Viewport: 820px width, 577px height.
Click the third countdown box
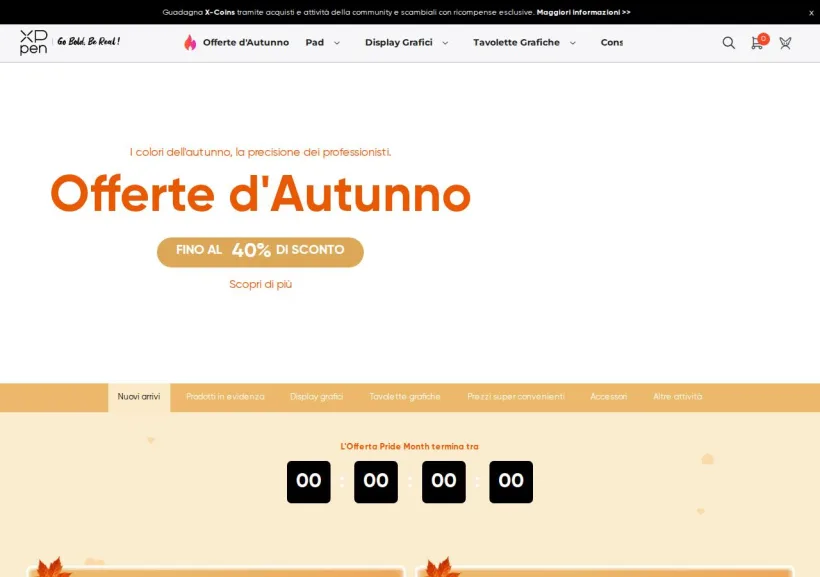[x=443, y=482]
